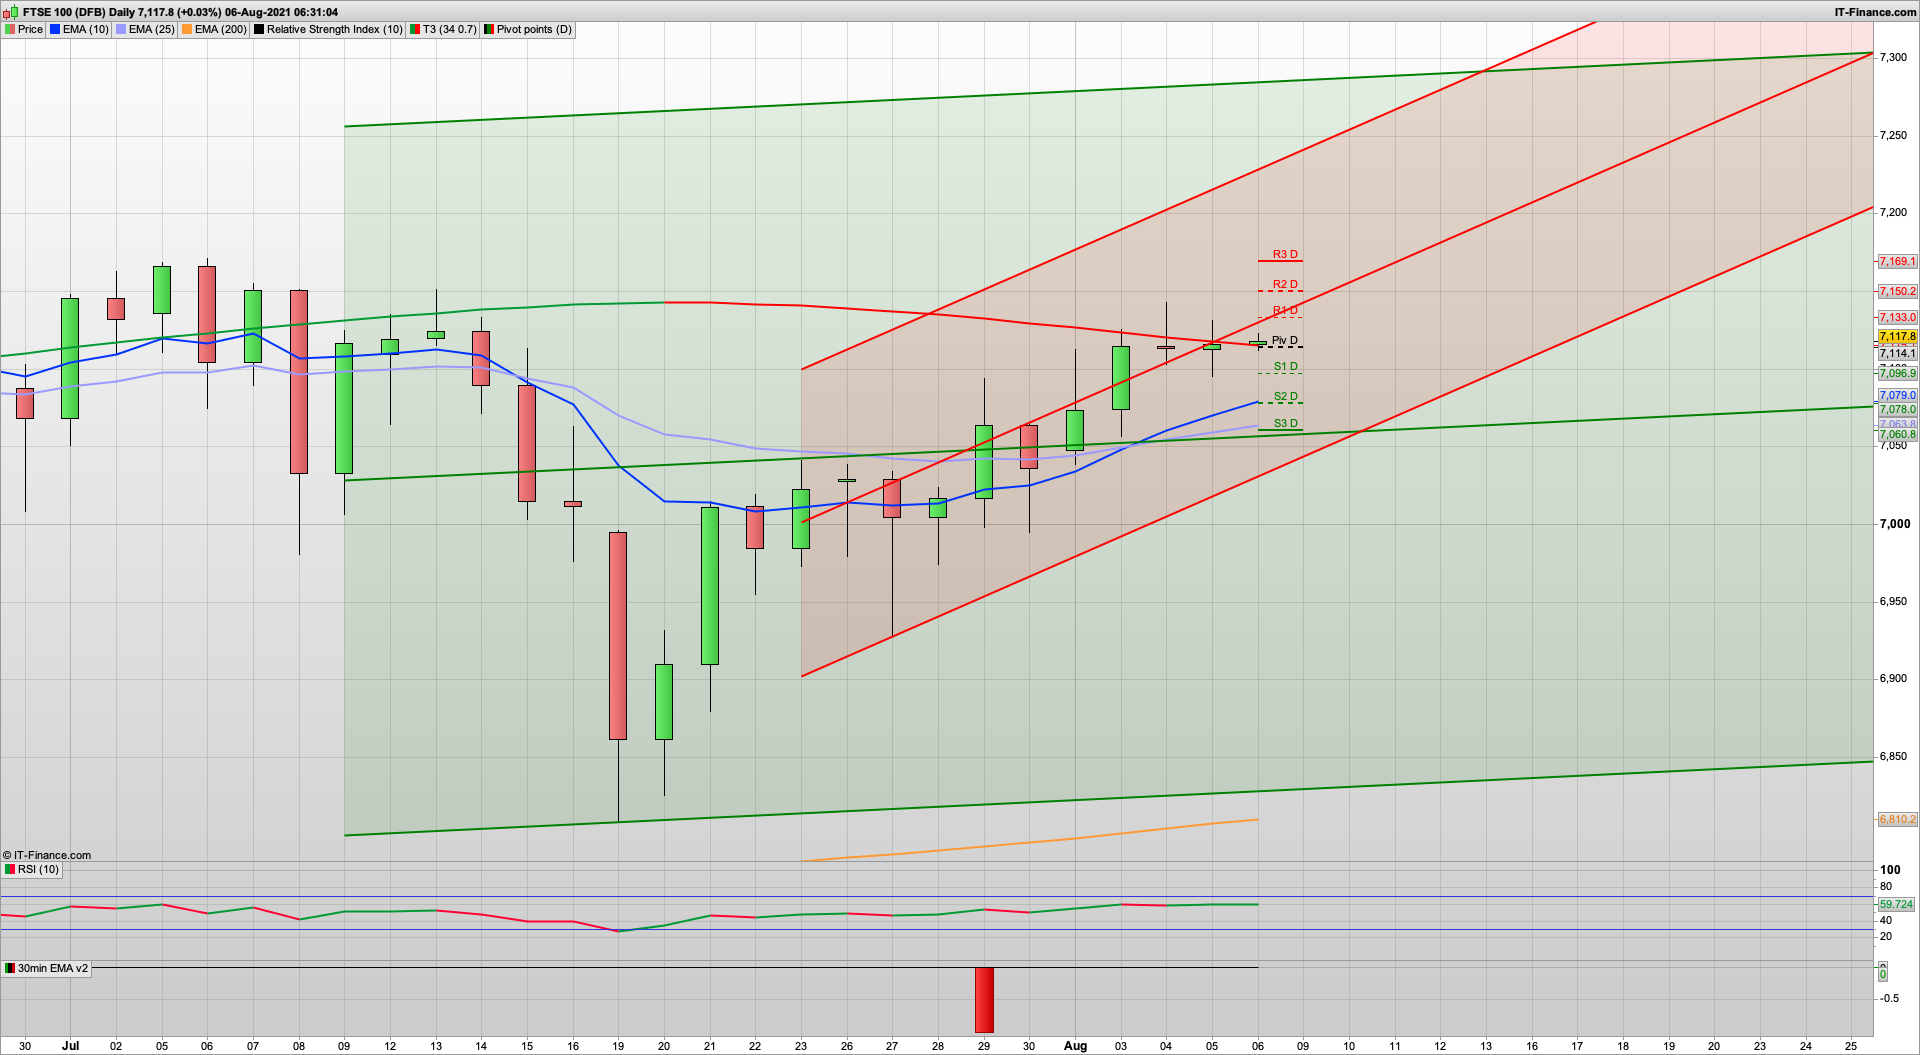The width and height of the screenshot is (1920, 1055).
Task: Click the green-red Price color swatch
Action: (x=8, y=29)
